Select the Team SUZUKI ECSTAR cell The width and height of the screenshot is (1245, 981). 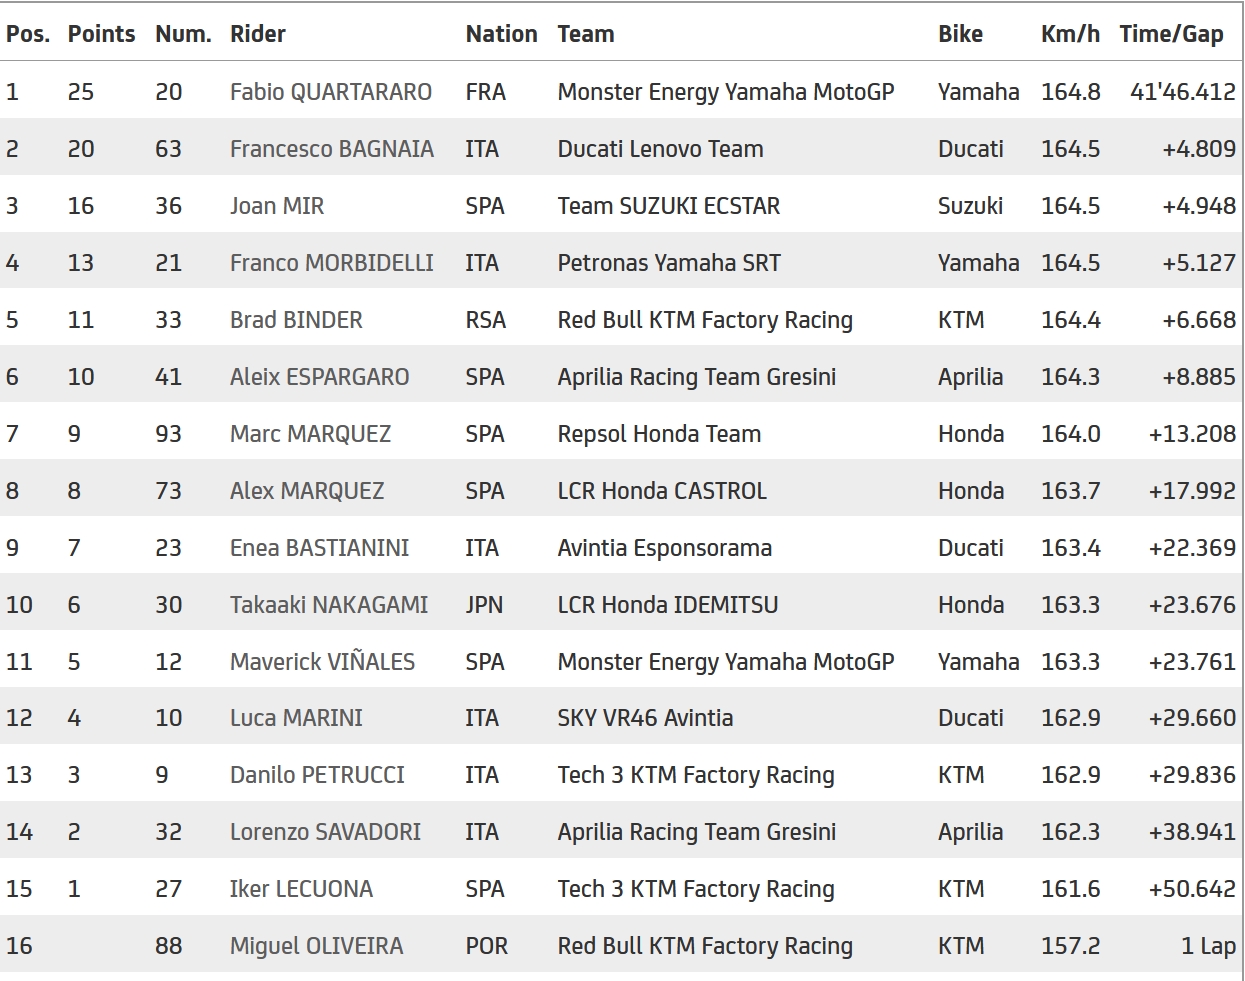click(x=668, y=206)
